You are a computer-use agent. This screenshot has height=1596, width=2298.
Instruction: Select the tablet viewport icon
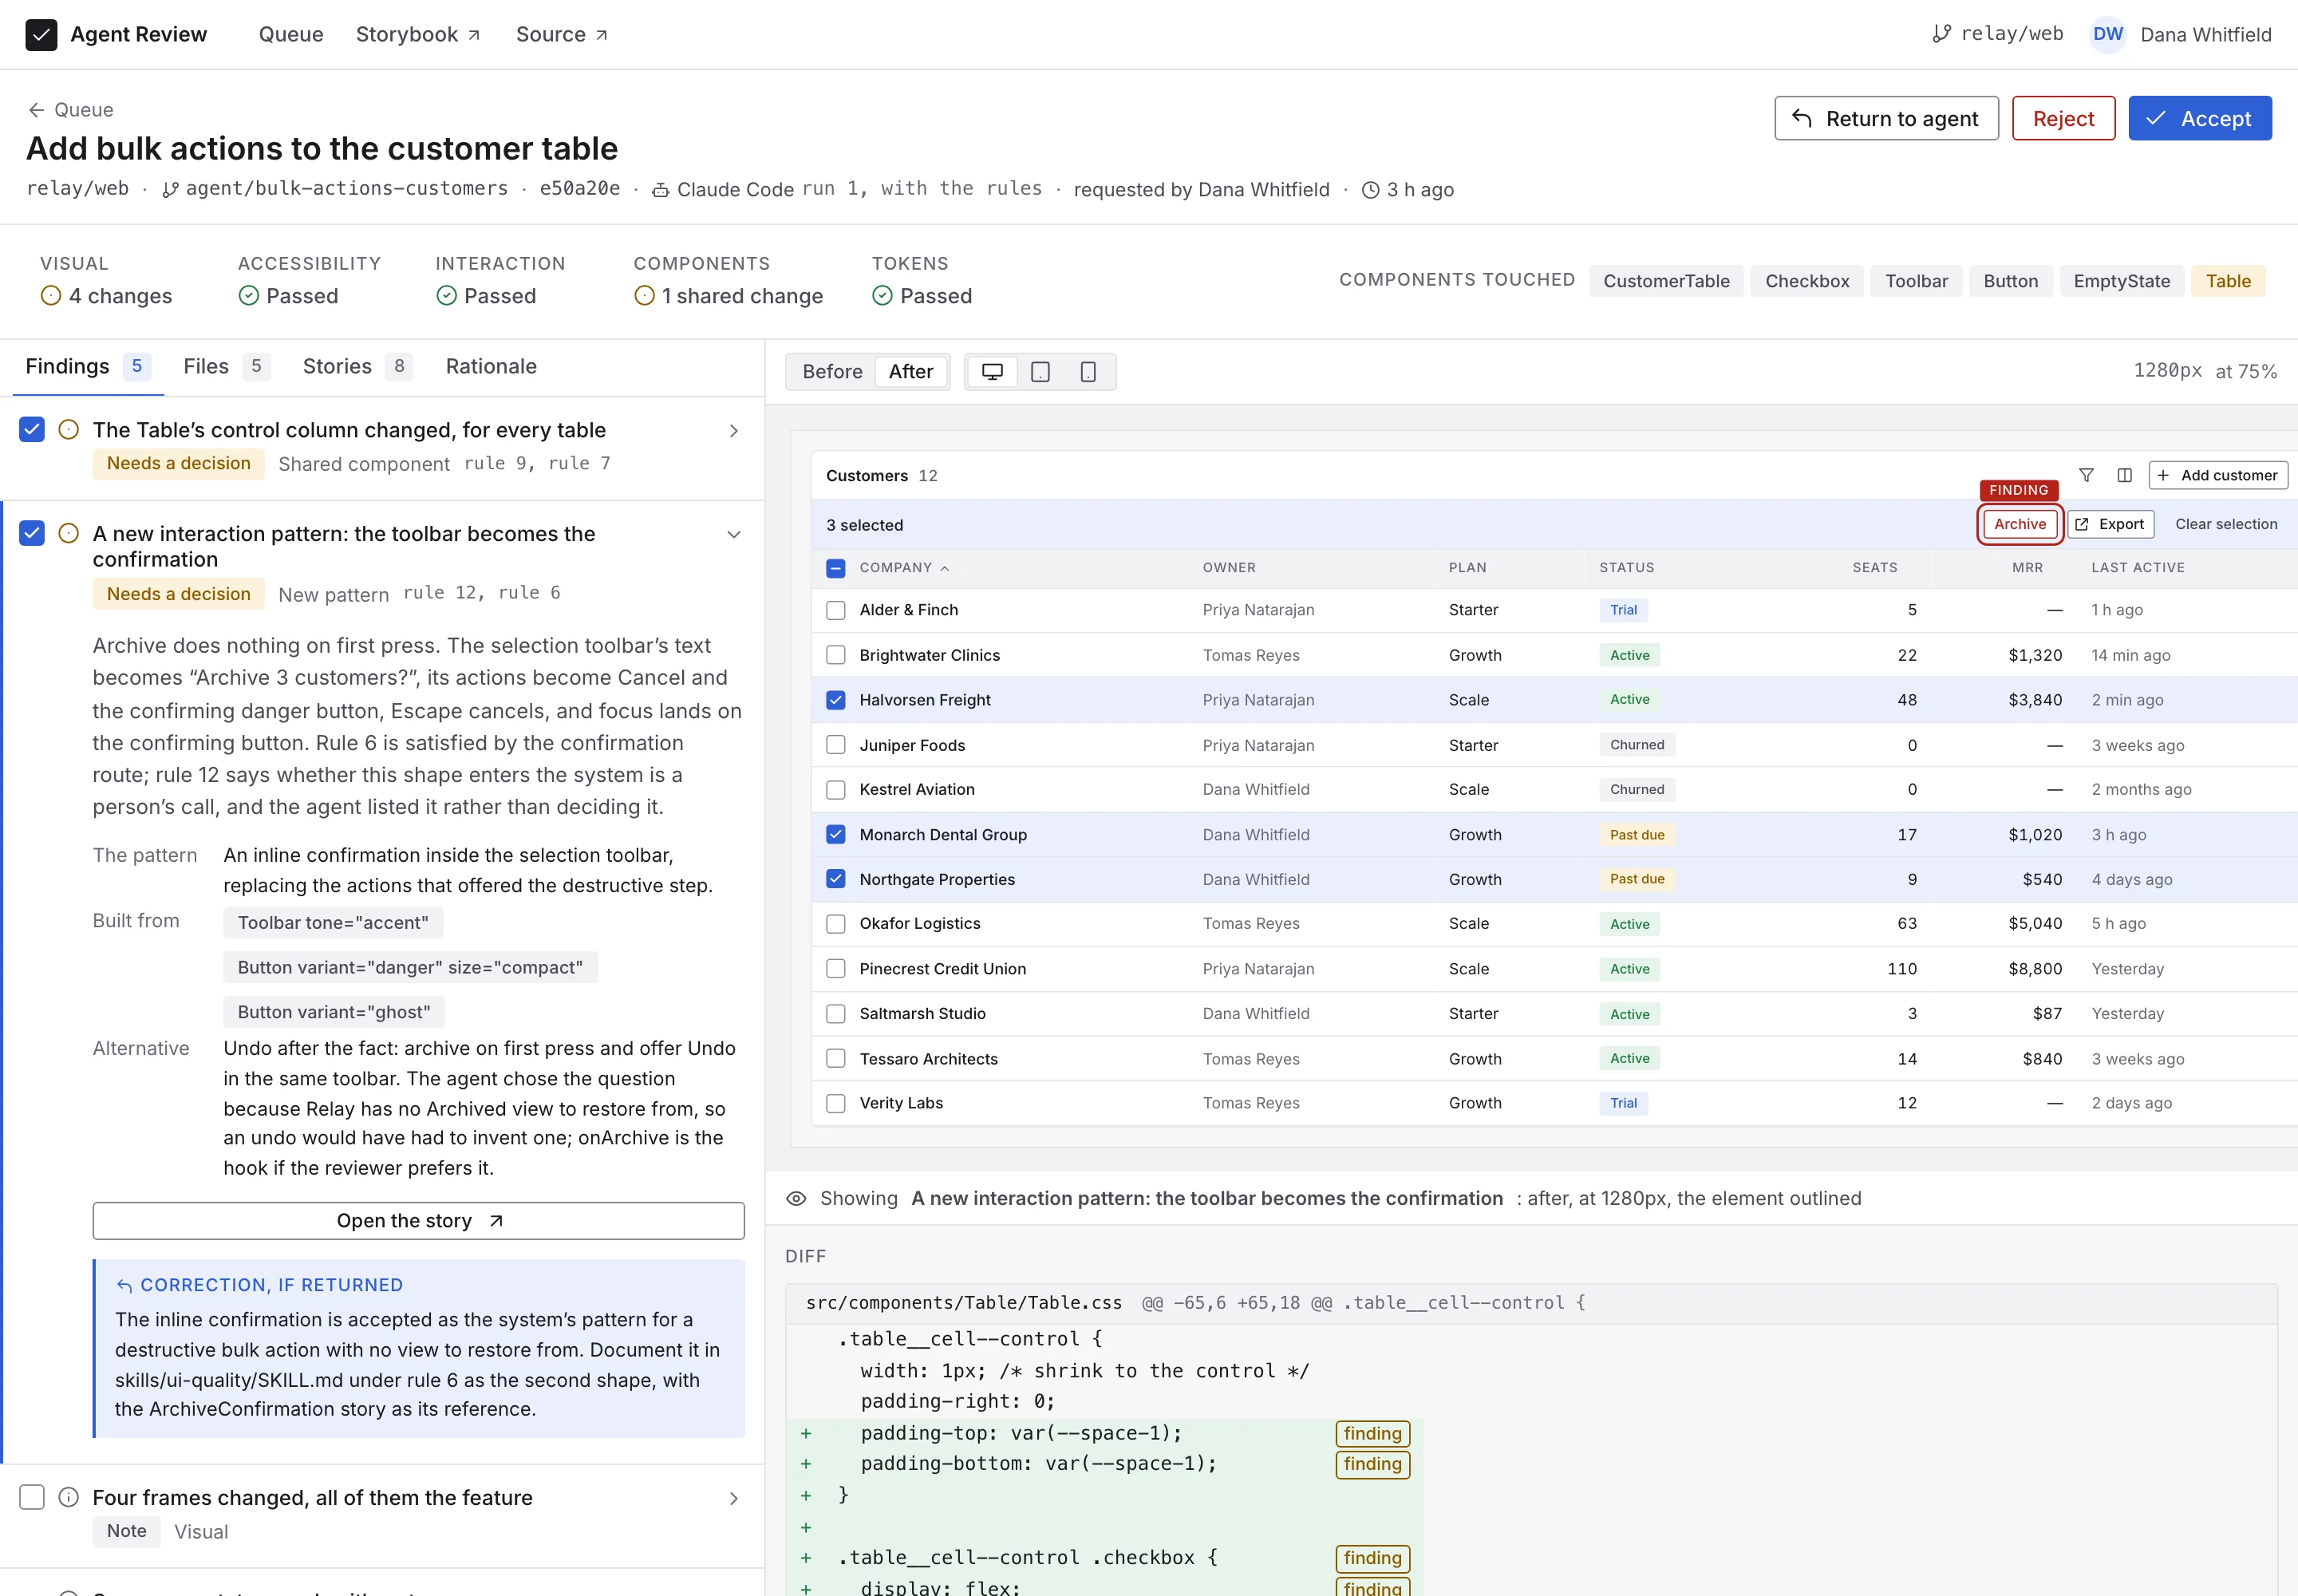[1040, 372]
